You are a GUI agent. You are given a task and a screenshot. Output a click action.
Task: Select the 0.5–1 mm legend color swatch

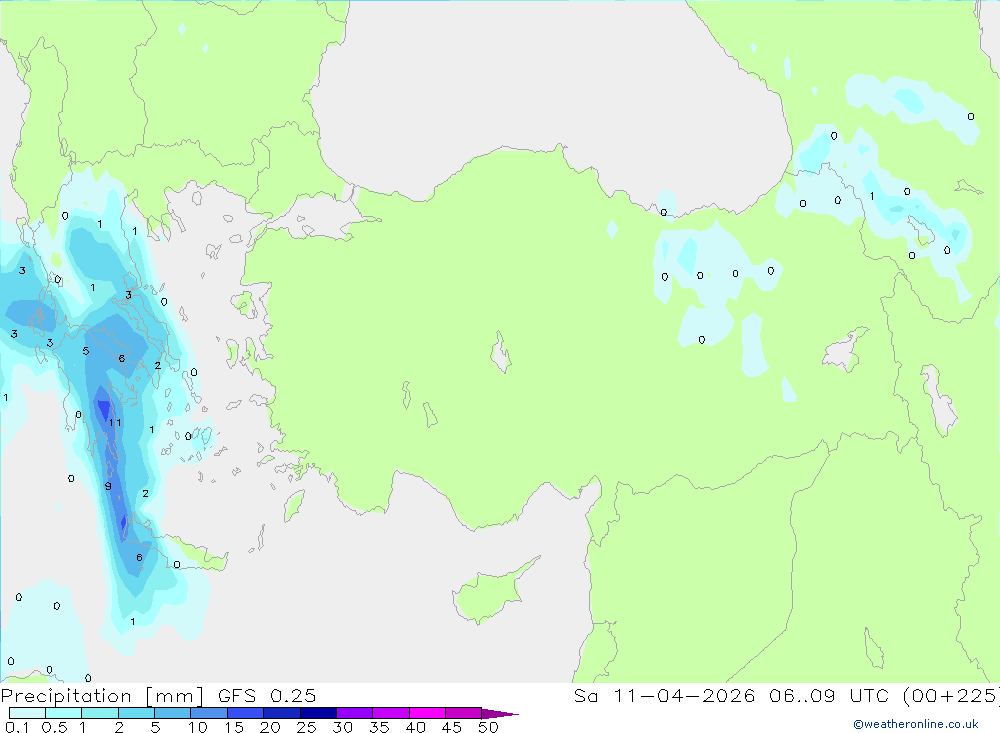tap(64, 713)
